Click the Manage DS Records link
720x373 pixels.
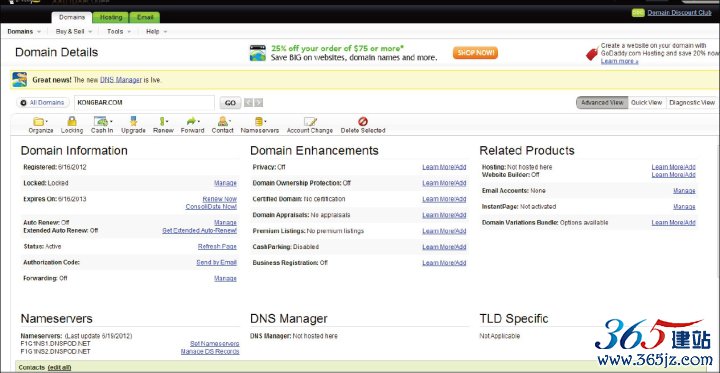(210, 351)
